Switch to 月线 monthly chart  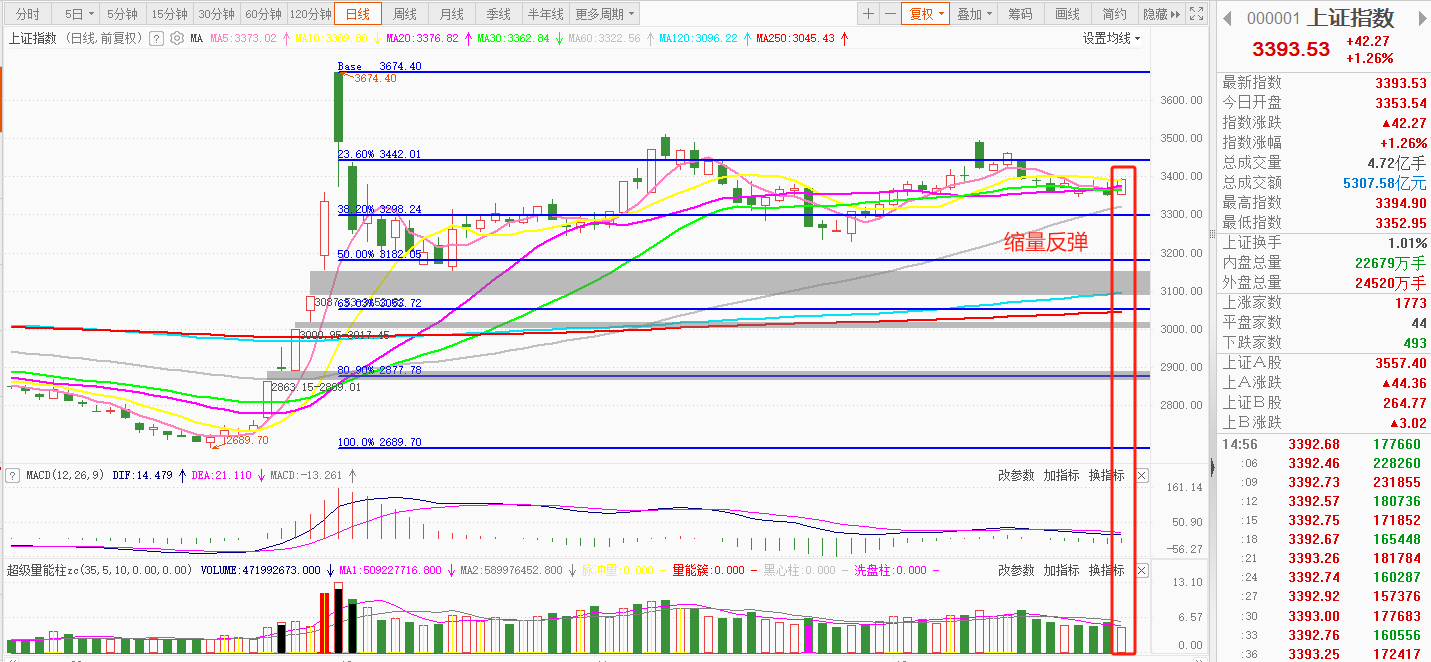click(451, 14)
